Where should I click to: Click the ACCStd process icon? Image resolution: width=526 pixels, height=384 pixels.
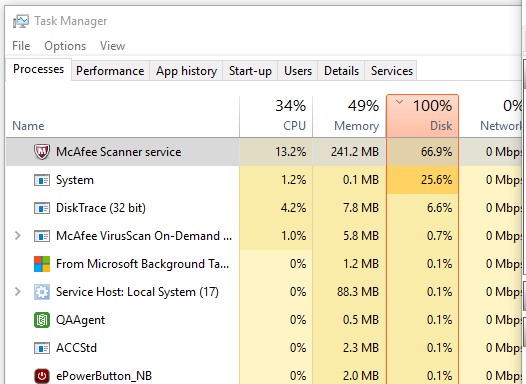click(x=42, y=348)
